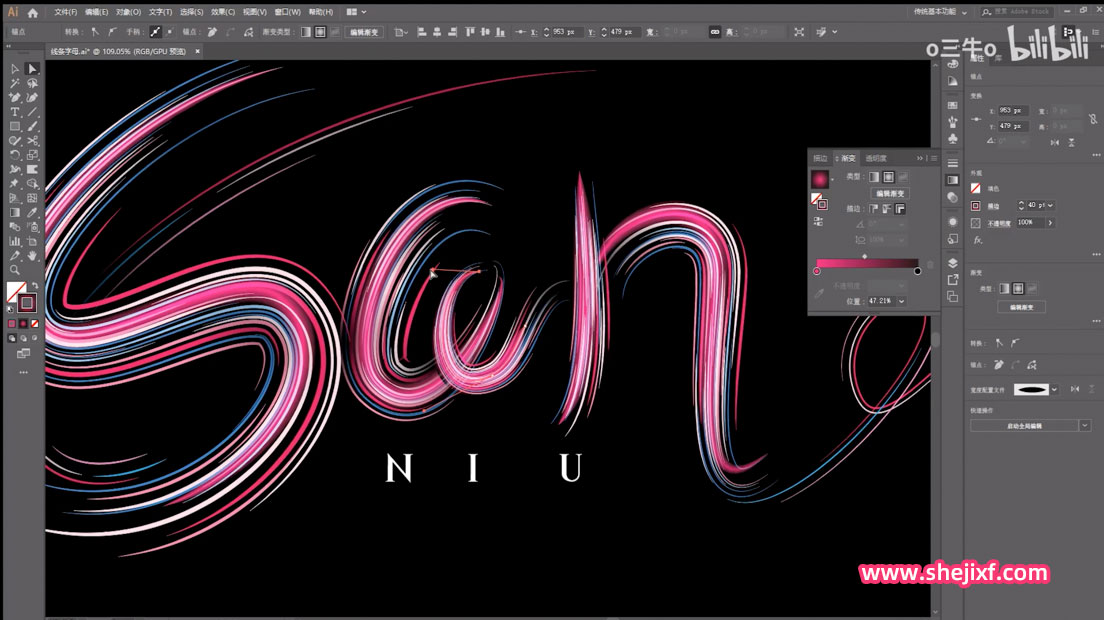
Task: Open the Layers panel icon in dock
Action: click(x=953, y=263)
